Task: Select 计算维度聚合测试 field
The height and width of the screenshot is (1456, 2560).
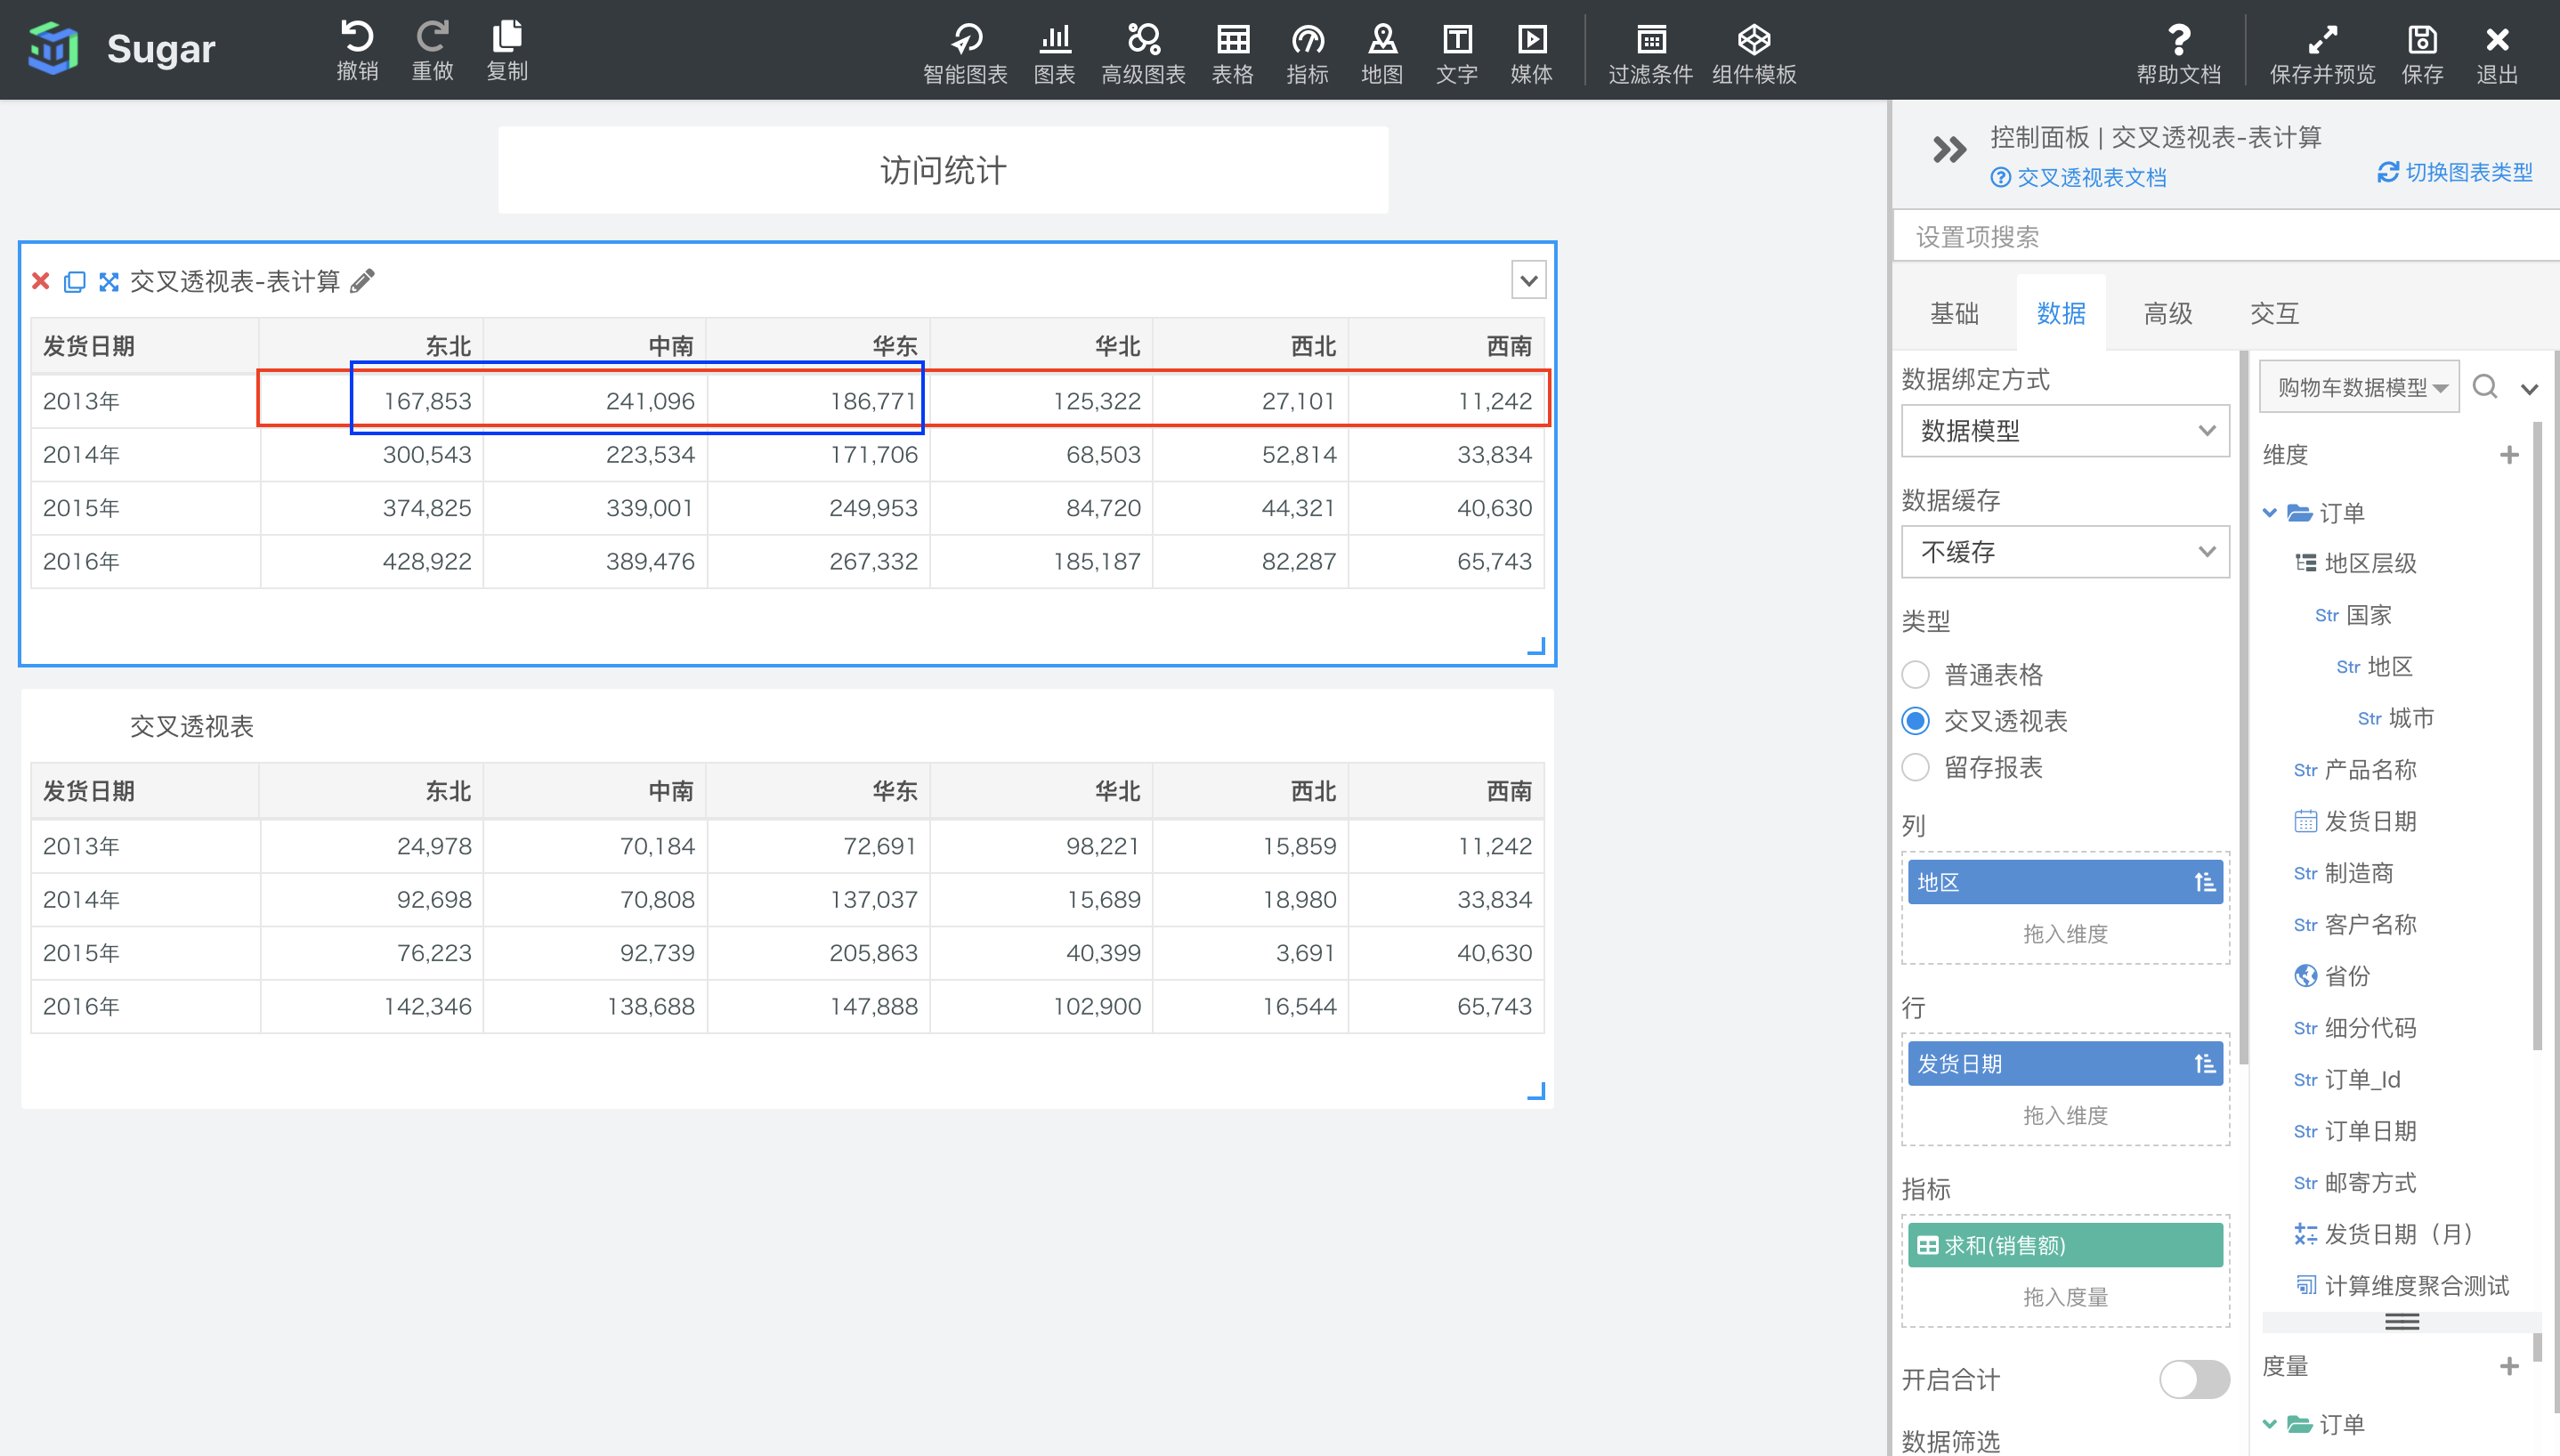Action: point(2402,1286)
